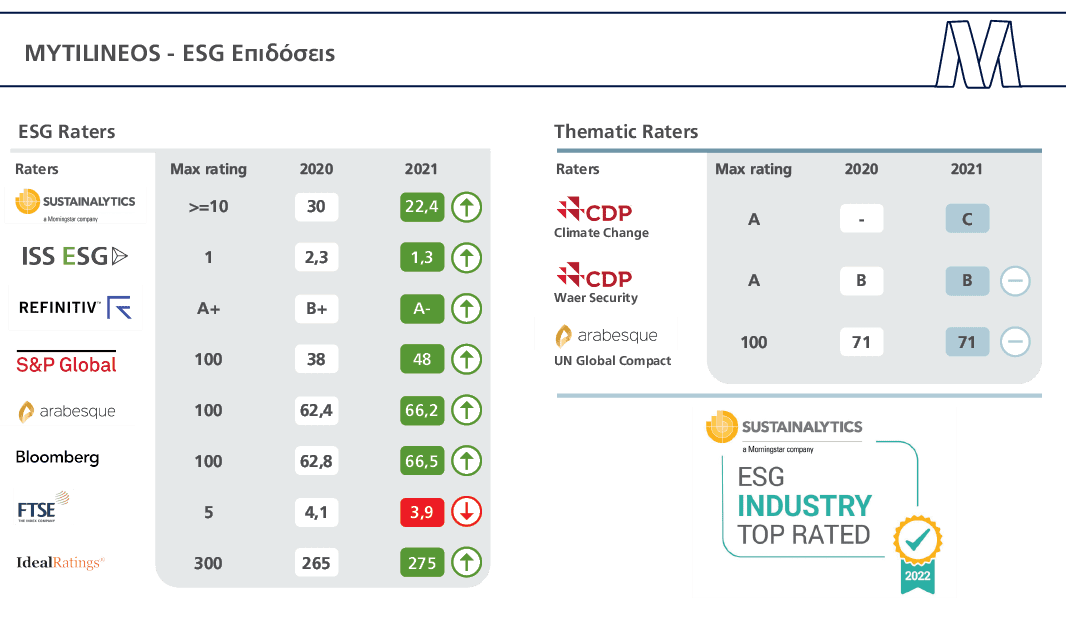Click the ISS ESG logo
Viewport: 1066px width, 633px height.
pyautogui.click(x=75, y=257)
